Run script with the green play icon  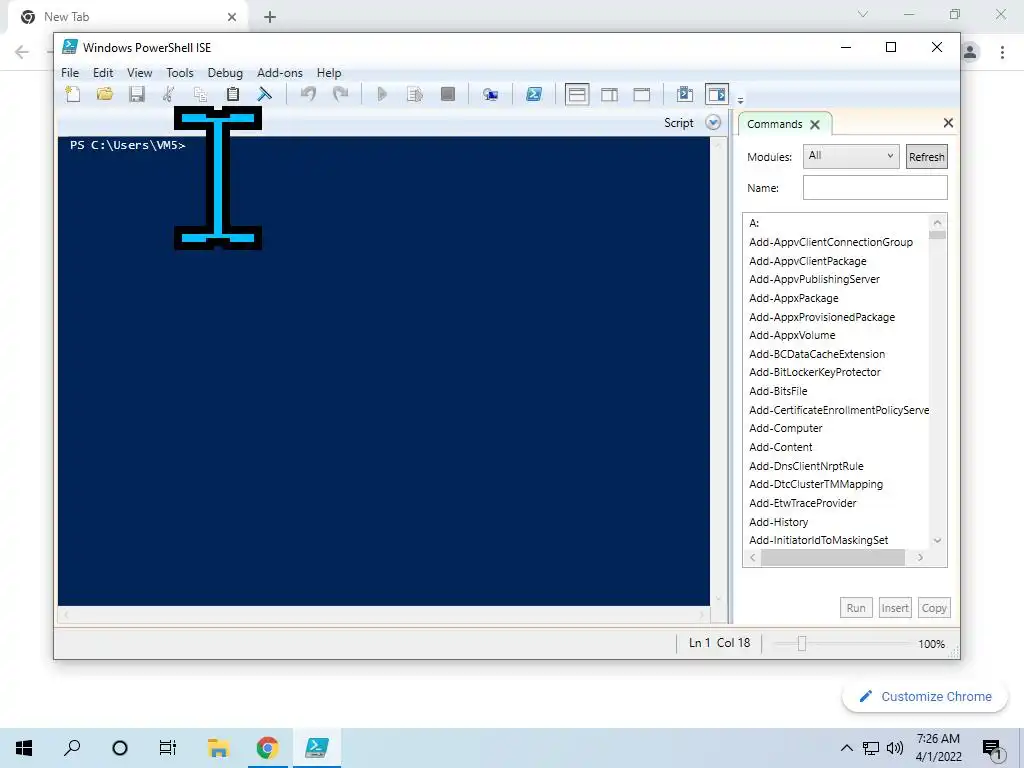(x=382, y=94)
